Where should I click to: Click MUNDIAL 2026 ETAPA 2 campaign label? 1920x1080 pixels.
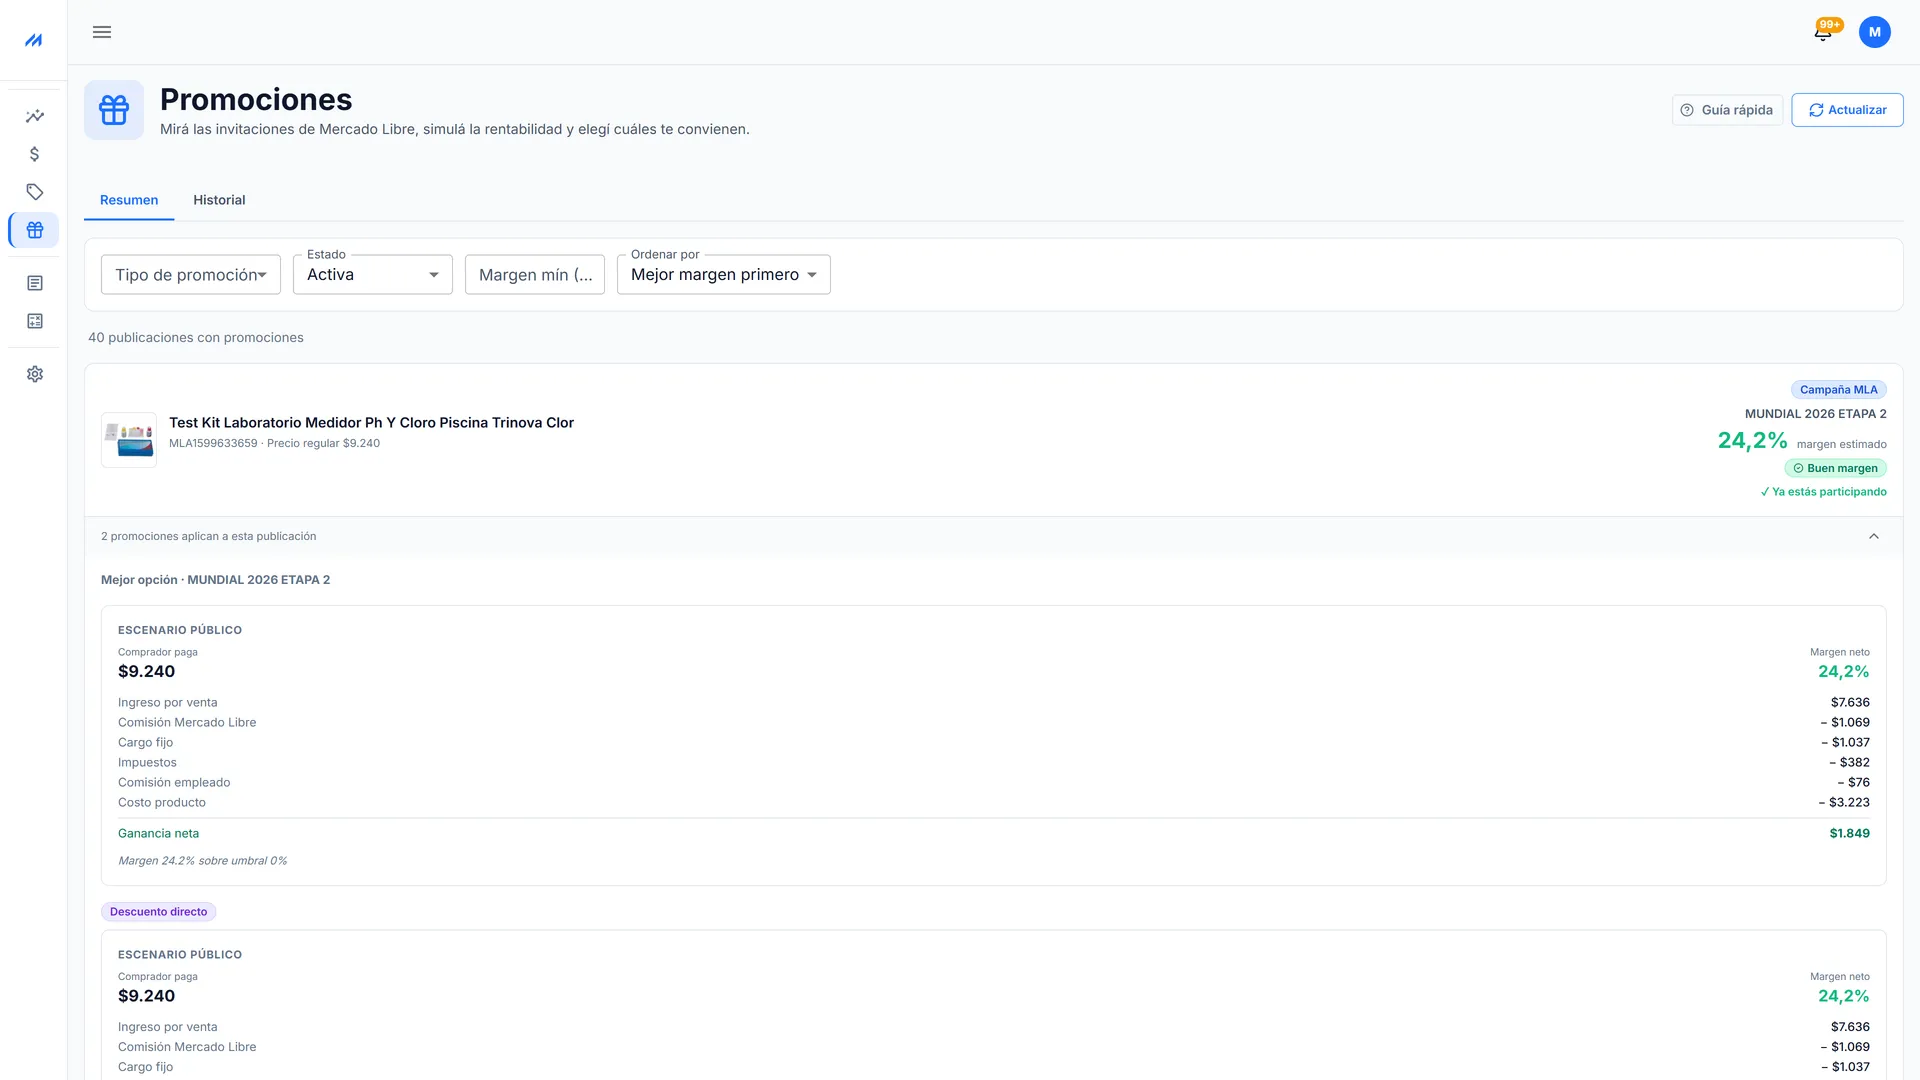1815,414
